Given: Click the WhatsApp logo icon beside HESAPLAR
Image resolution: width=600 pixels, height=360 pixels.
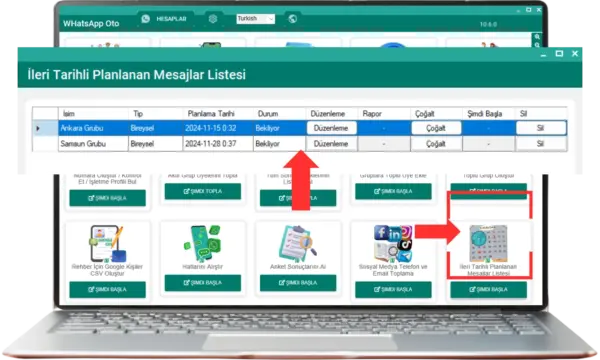Looking at the screenshot, I should coord(145,19).
